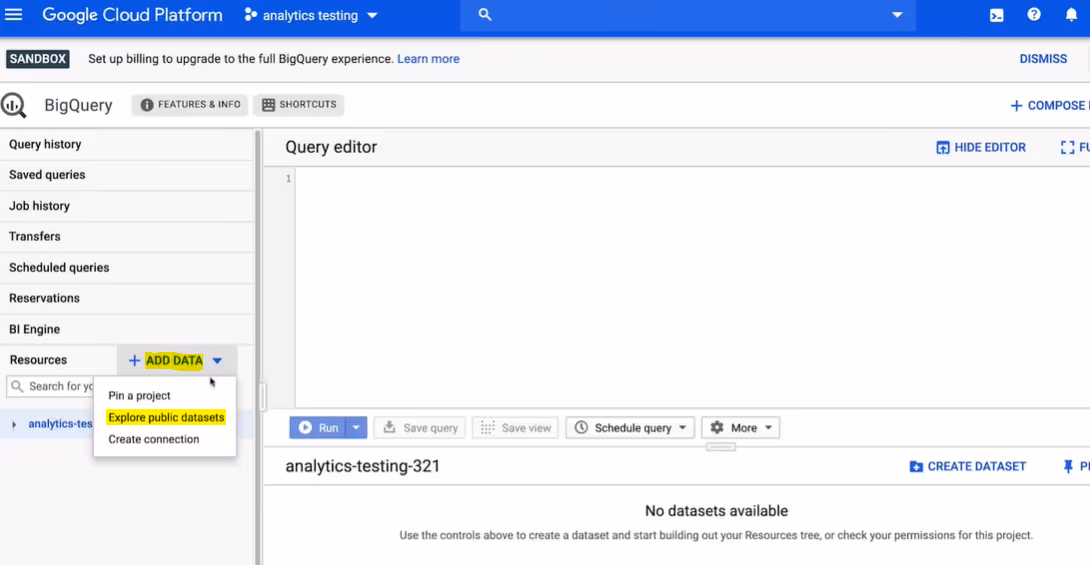Open the Schedule query dropdown
The height and width of the screenshot is (565, 1090).
630,428
